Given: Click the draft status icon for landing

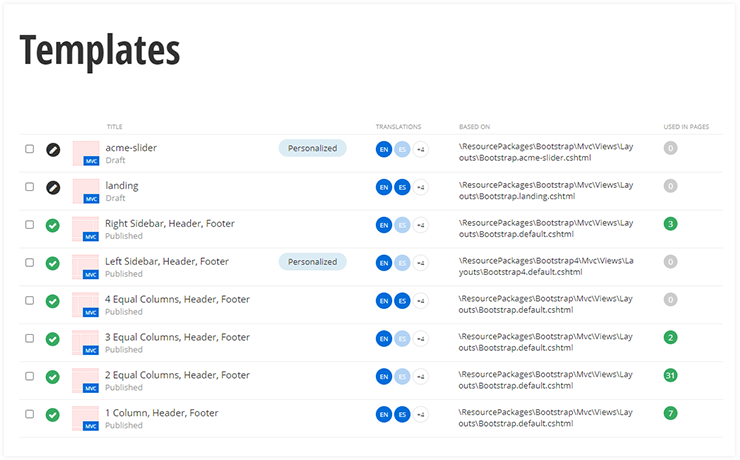Looking at the screenshot, I should tap(53, 187).
